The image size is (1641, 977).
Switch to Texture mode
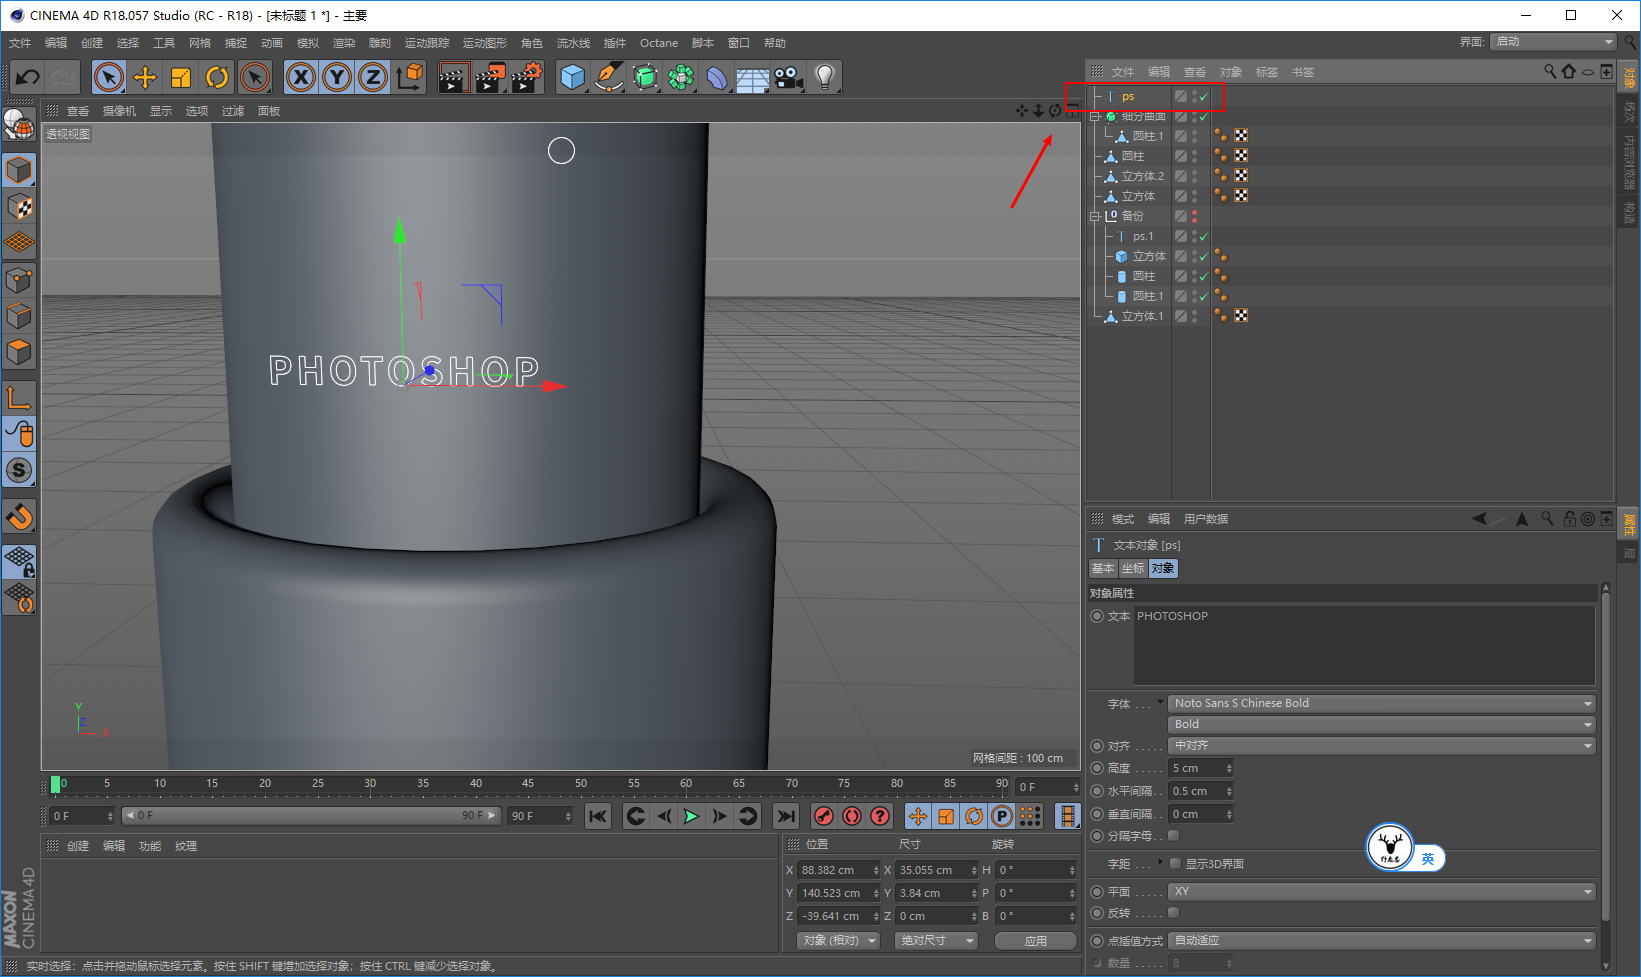(19, 207)
